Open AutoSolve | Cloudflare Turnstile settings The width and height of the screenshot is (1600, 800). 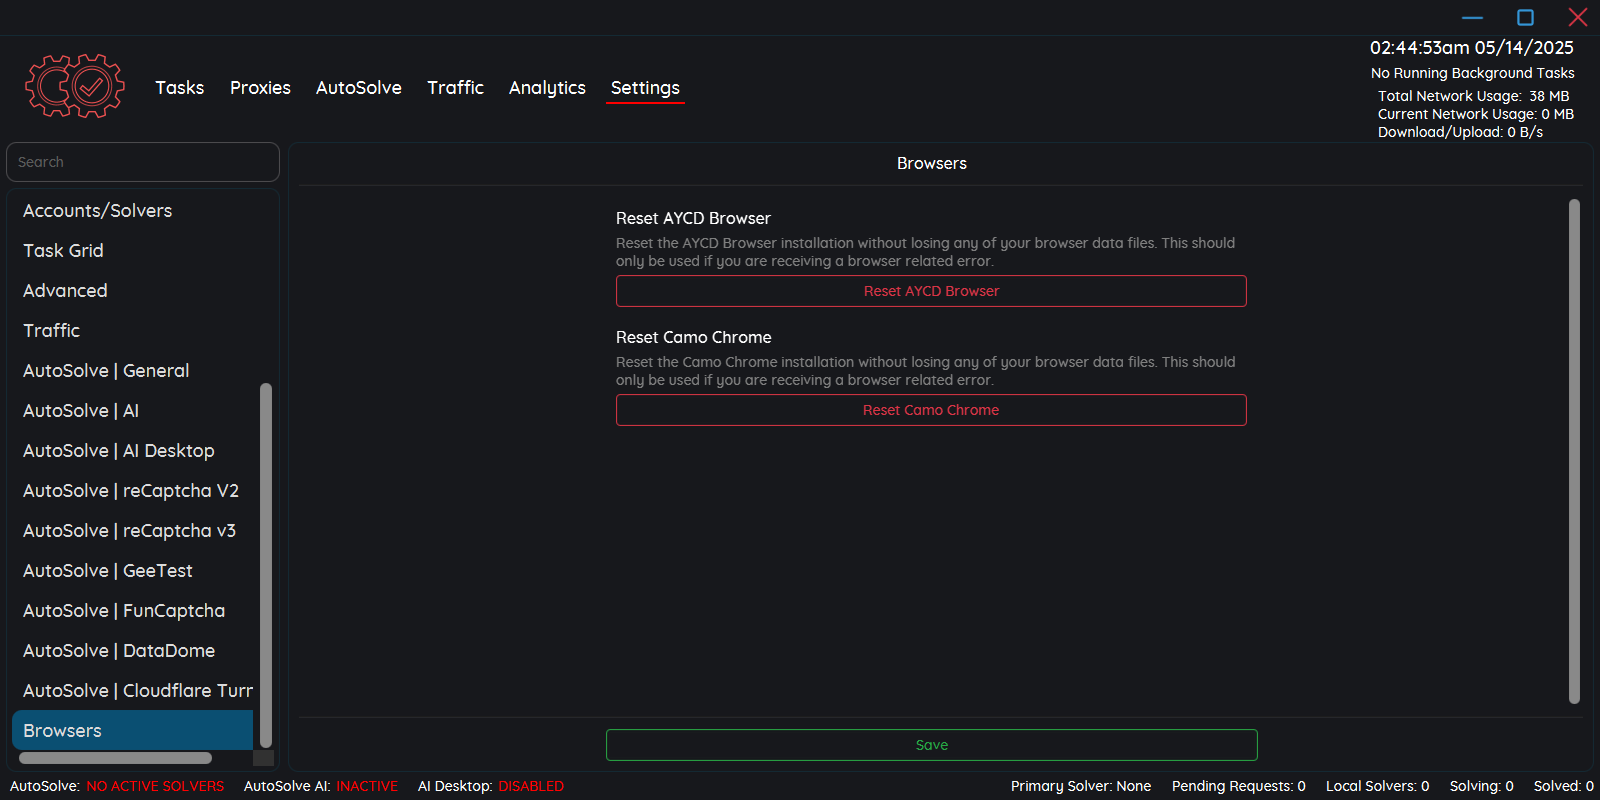coord(133,691)
